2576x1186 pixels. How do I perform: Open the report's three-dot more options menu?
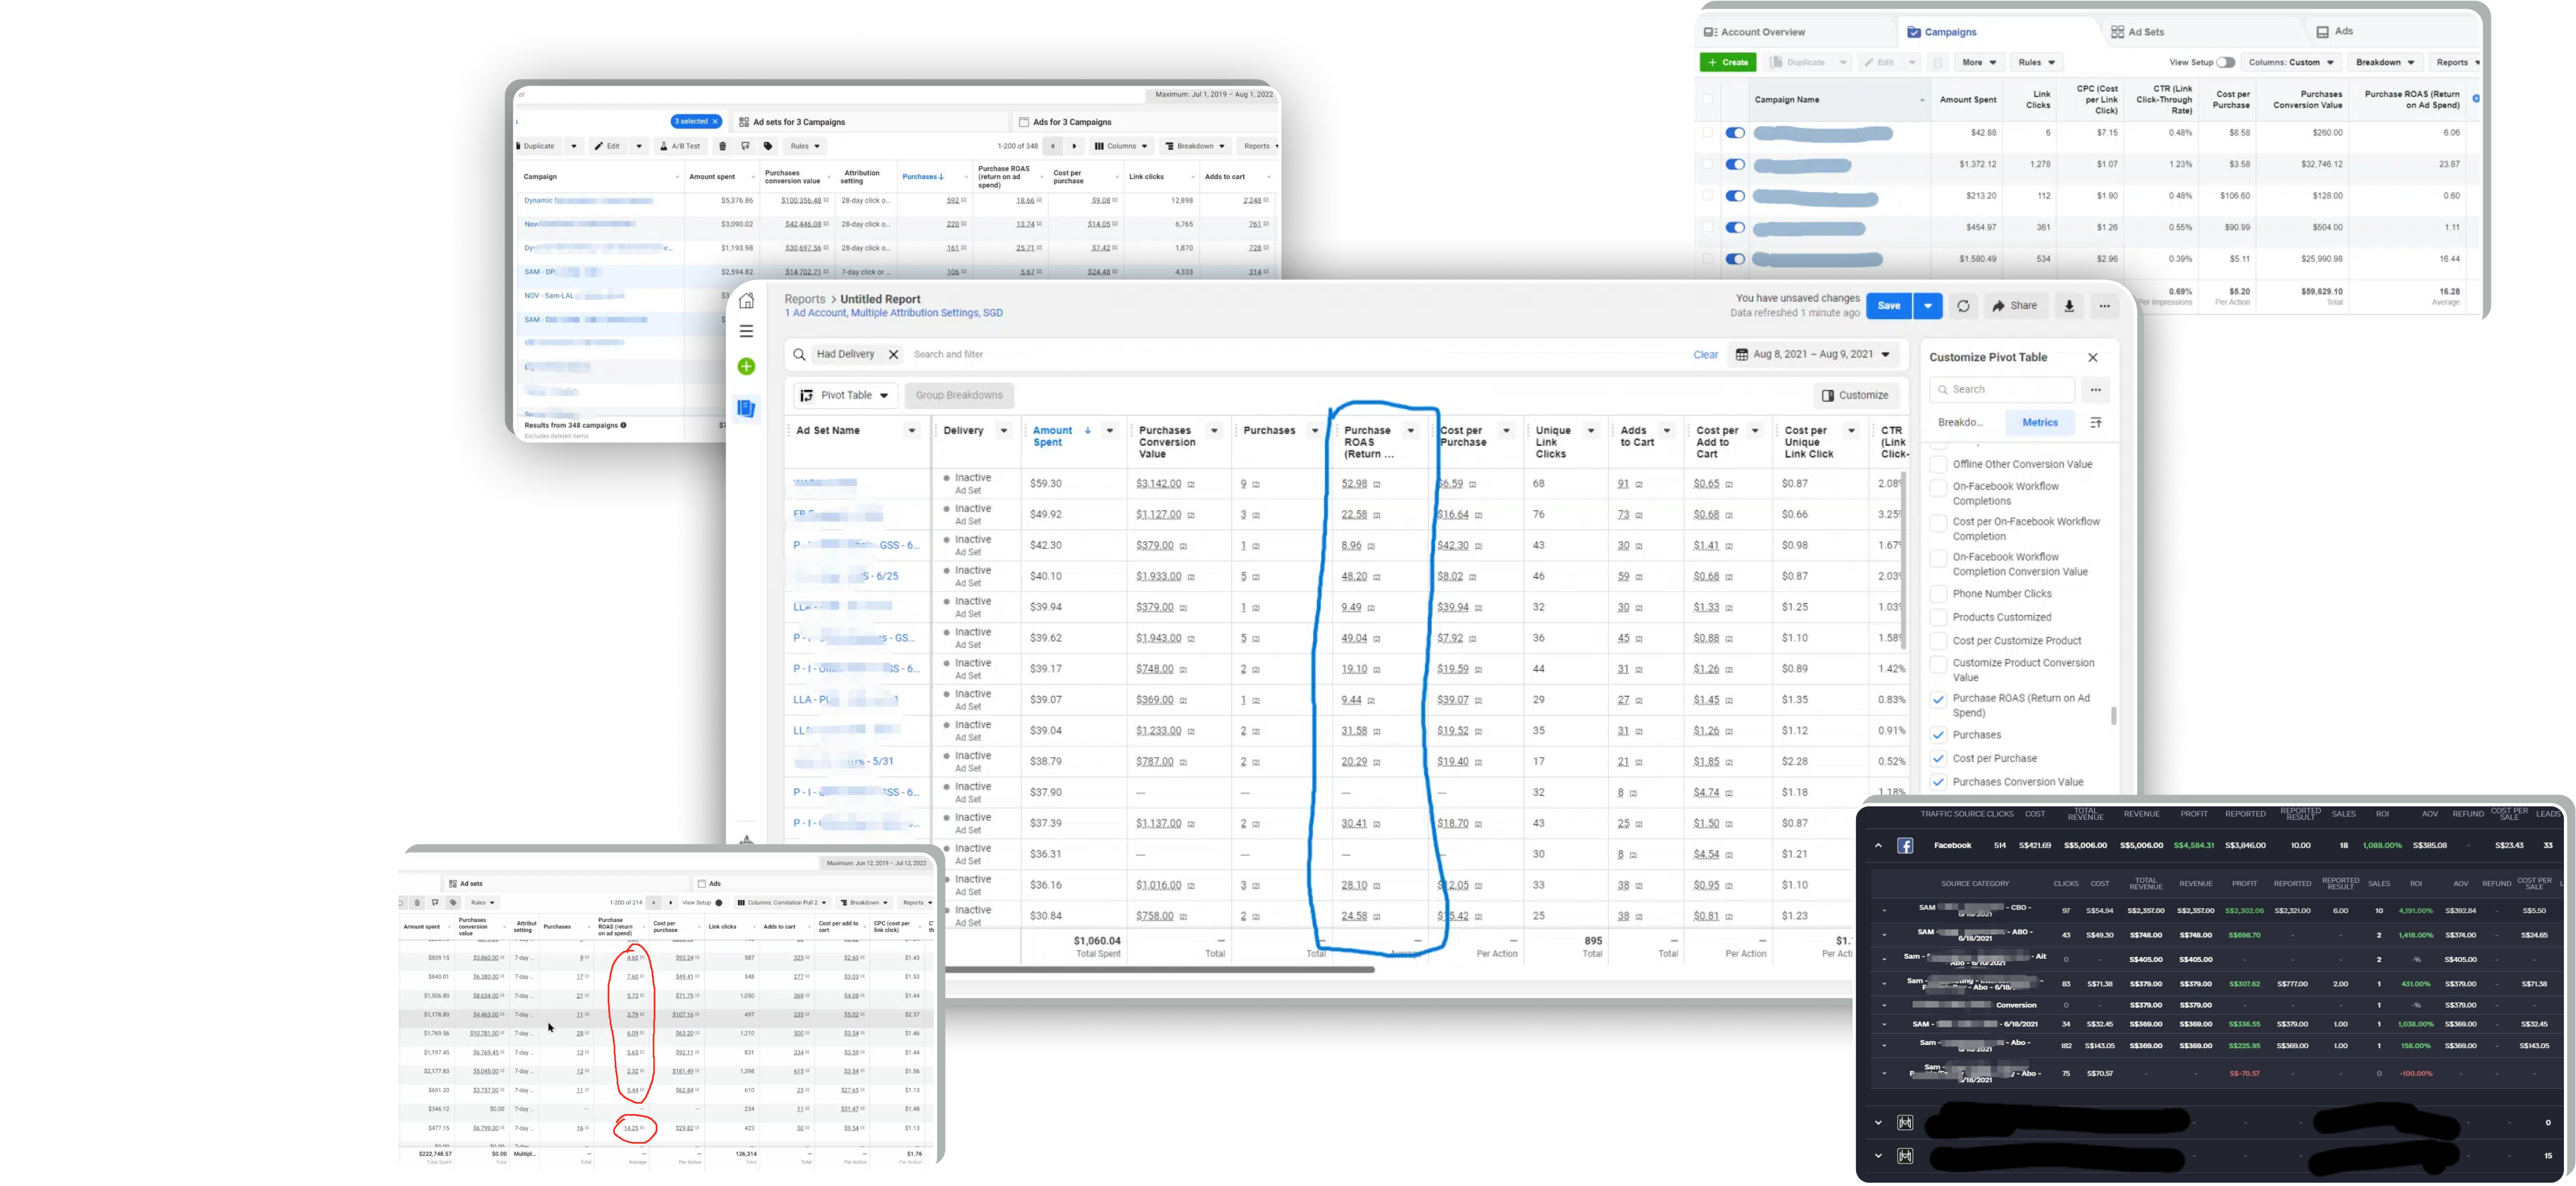pos(2105,306)
